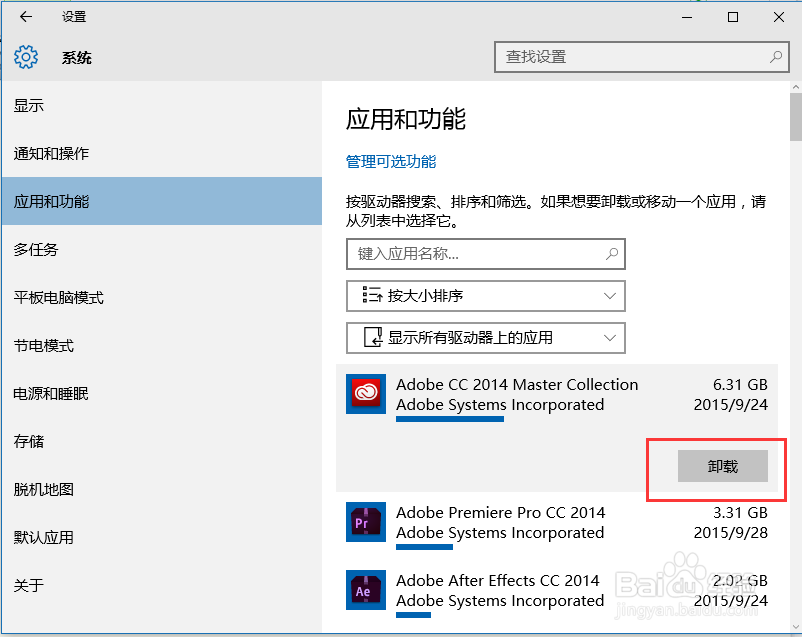Open the 通知和操作 settings page
The image size is (802, 637).
(x=51, y=154)
